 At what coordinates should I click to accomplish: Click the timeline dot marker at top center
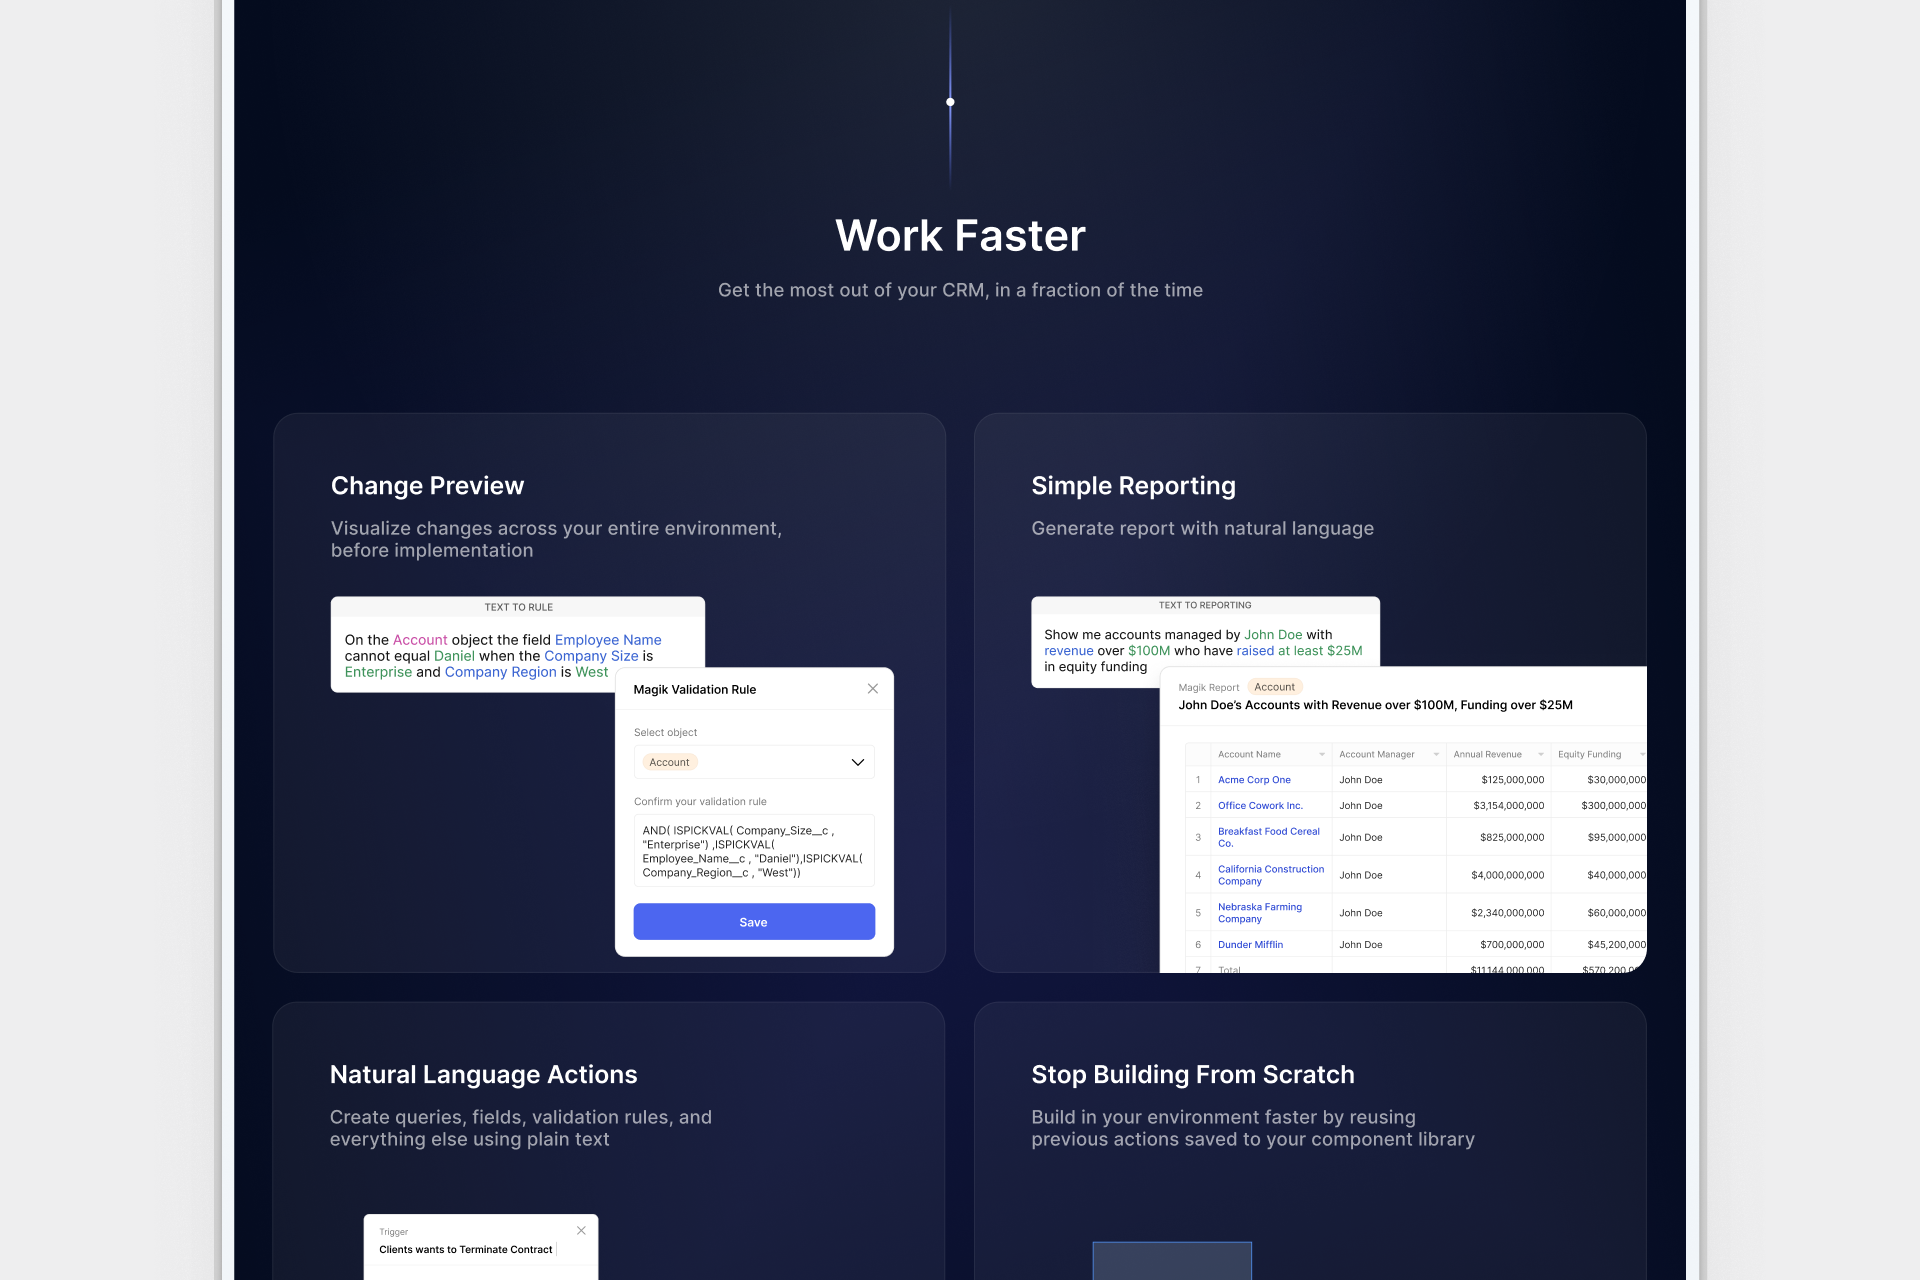coord(960,101)
